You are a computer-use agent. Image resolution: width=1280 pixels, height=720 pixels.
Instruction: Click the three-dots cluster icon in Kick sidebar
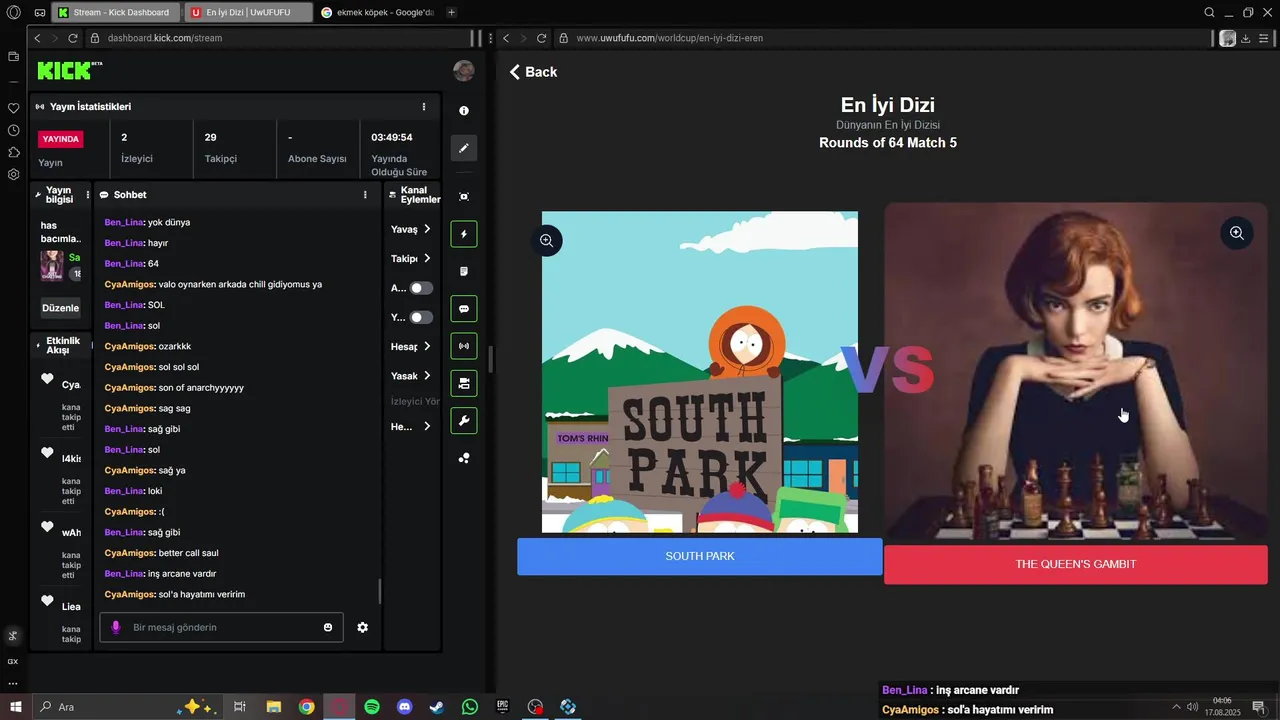point(464,458)
